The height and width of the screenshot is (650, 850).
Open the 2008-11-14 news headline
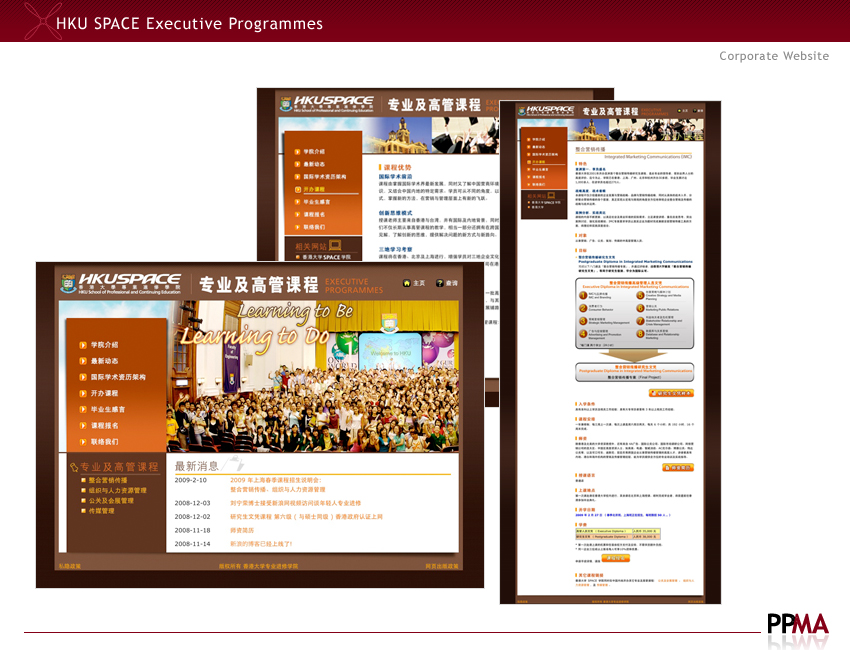261,544
